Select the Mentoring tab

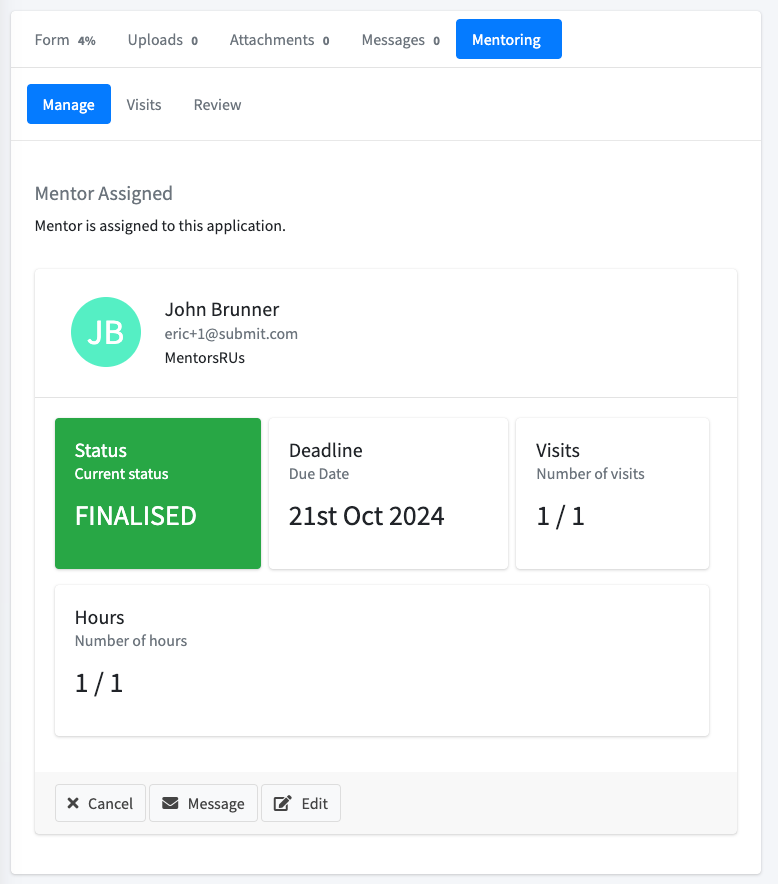click(x=509, y=39)
